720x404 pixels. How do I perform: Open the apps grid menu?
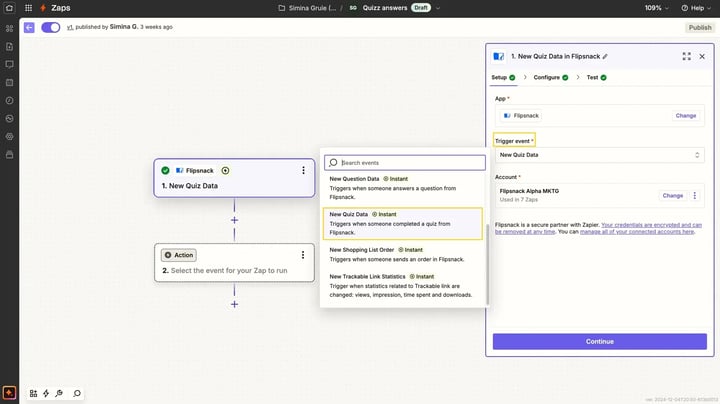pyautogui.click(x=28, y=8)
